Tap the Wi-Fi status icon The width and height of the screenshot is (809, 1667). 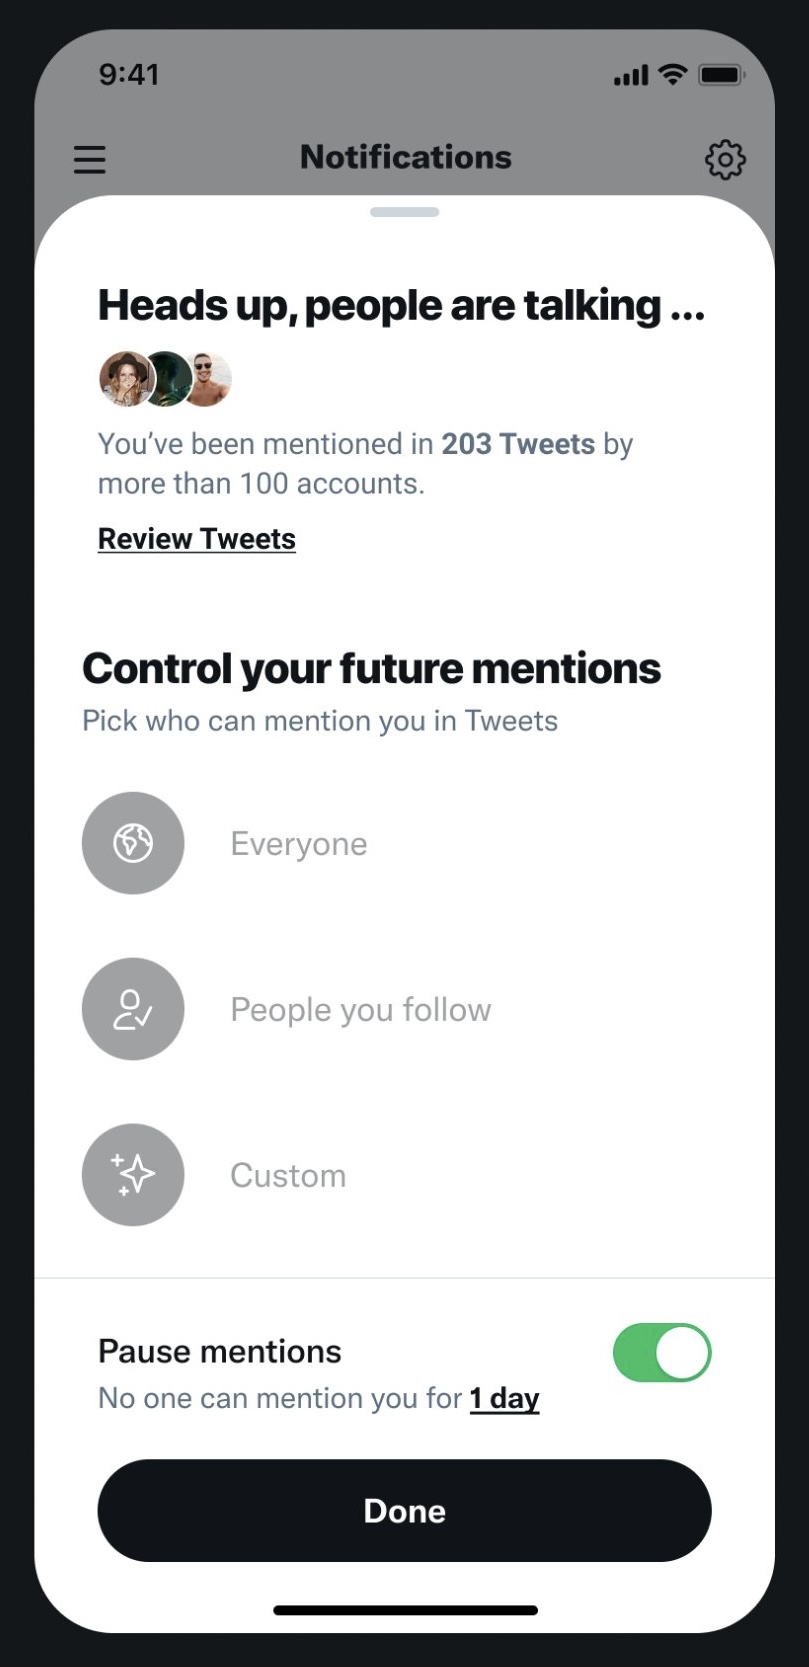(x=674, y=74)
